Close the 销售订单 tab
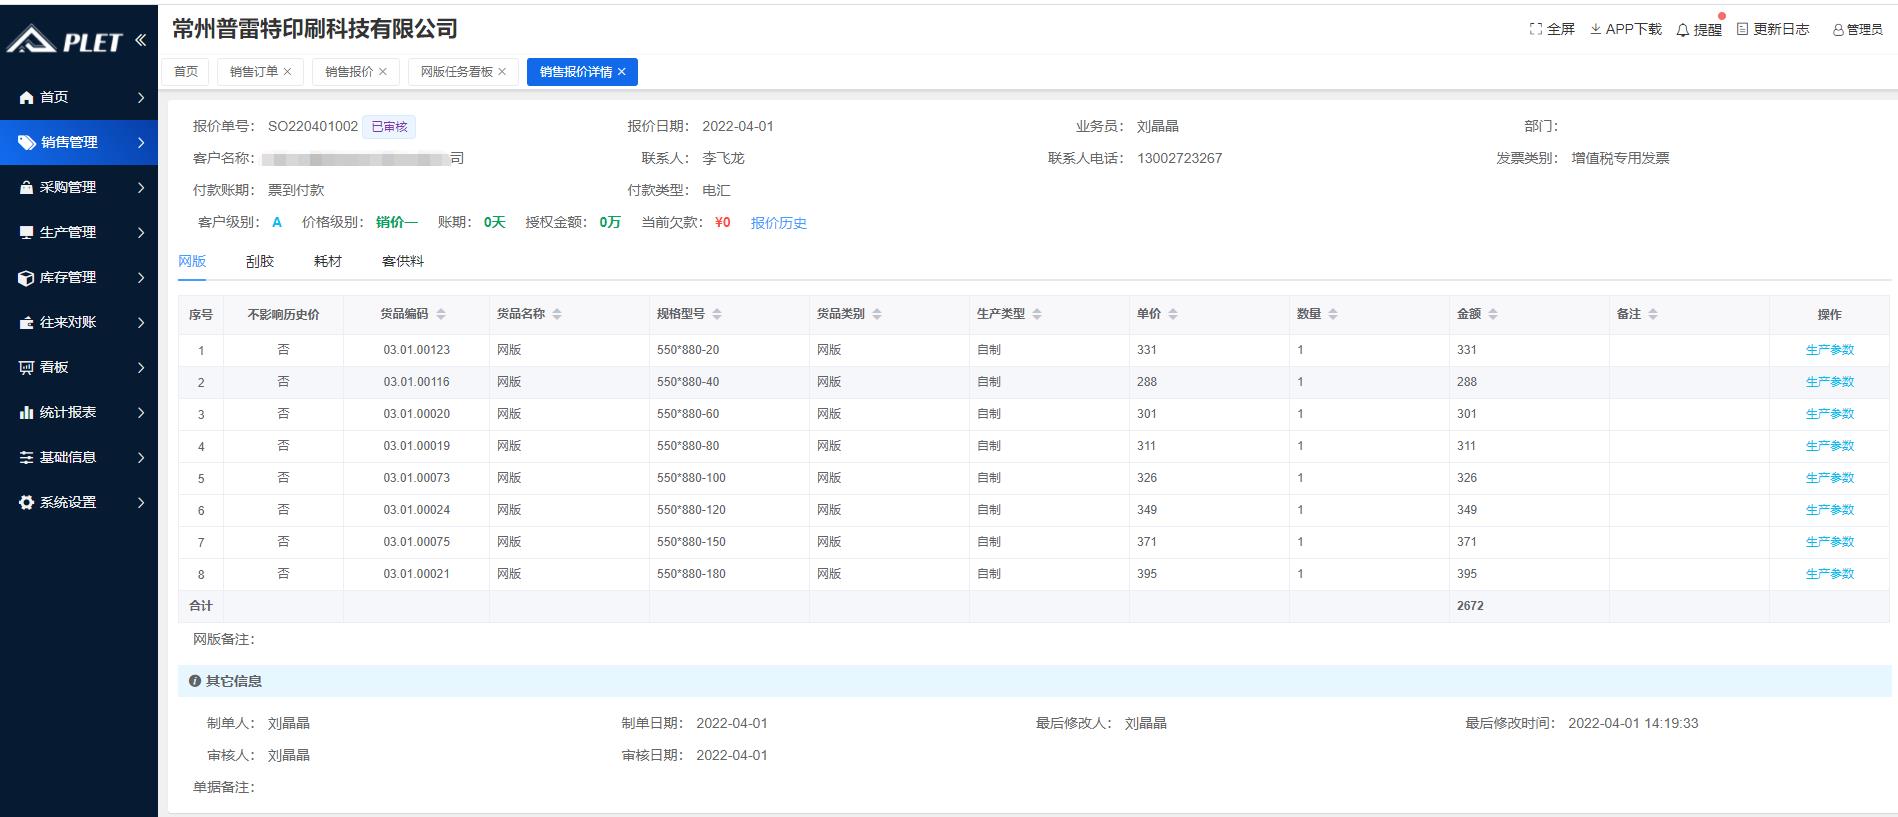Screen dimensions: 1898x817 pyautogui.click(x=288, y=72)
